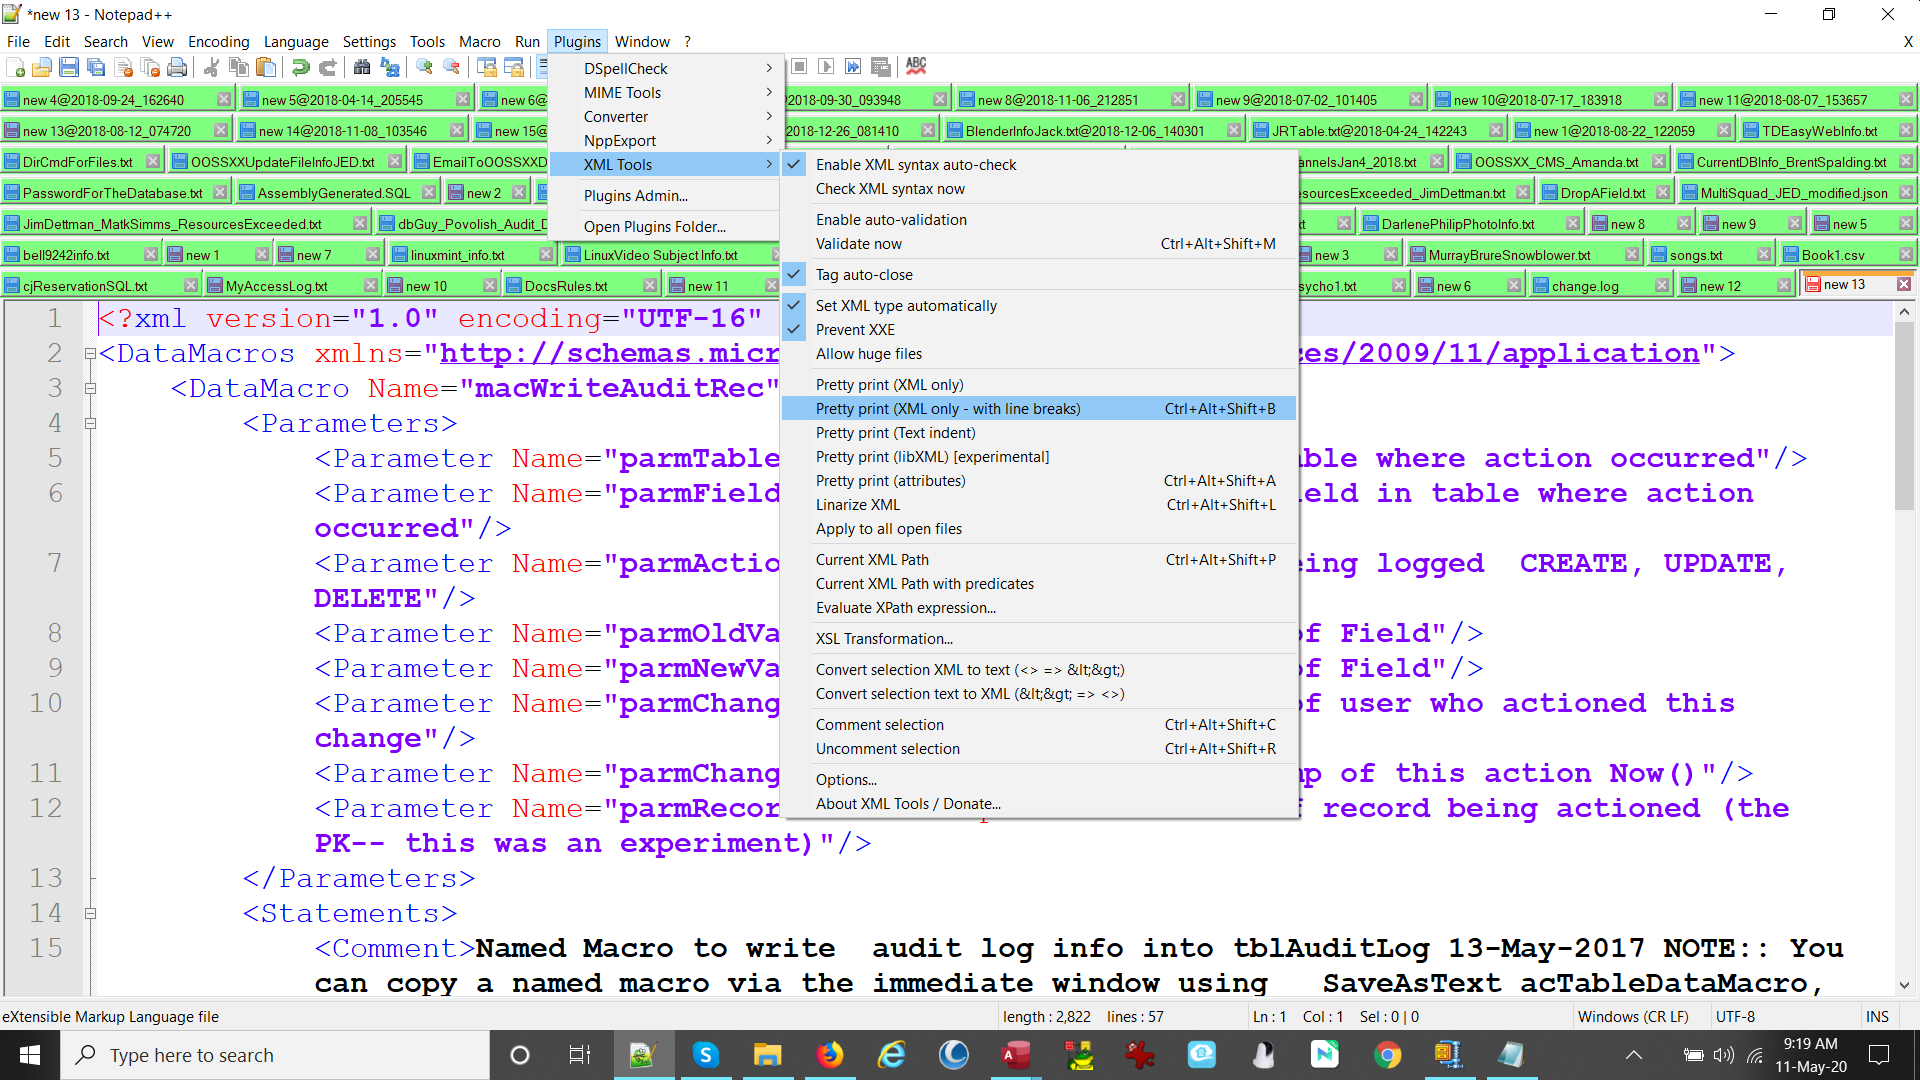Open Skype from the Windows taskbar
Screen dimensions: 1920x1080
pos(705,1055)
